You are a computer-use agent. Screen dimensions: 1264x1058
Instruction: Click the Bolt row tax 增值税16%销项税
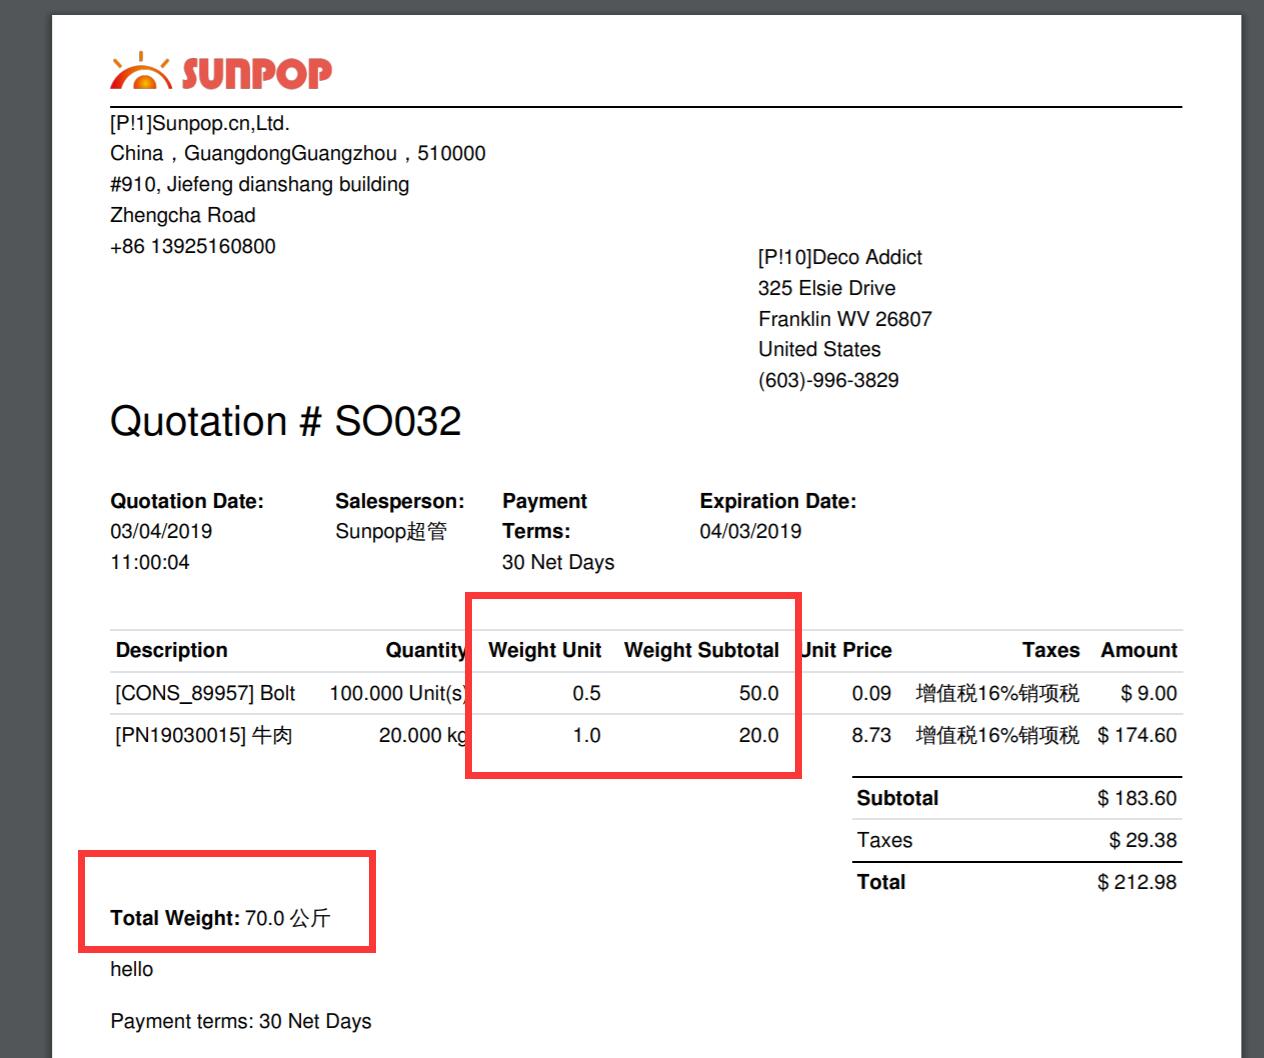(998, 693)
